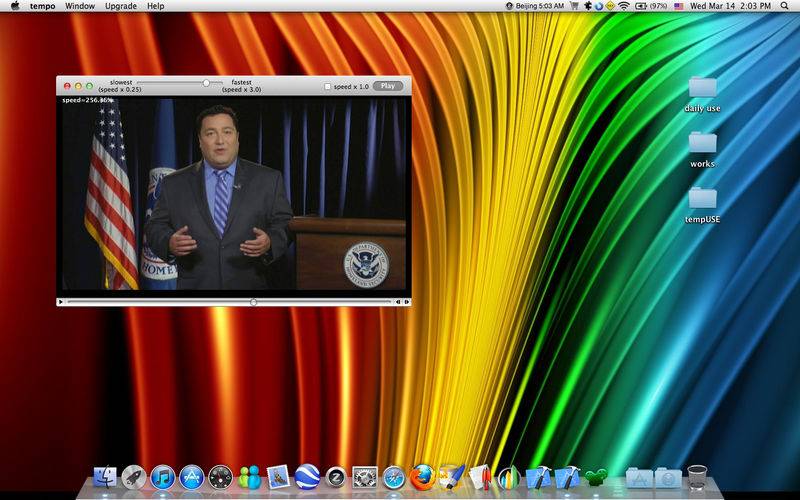Open the Downloads folder stack in dock
Screen dimensions: 800x500
(668, 478)
